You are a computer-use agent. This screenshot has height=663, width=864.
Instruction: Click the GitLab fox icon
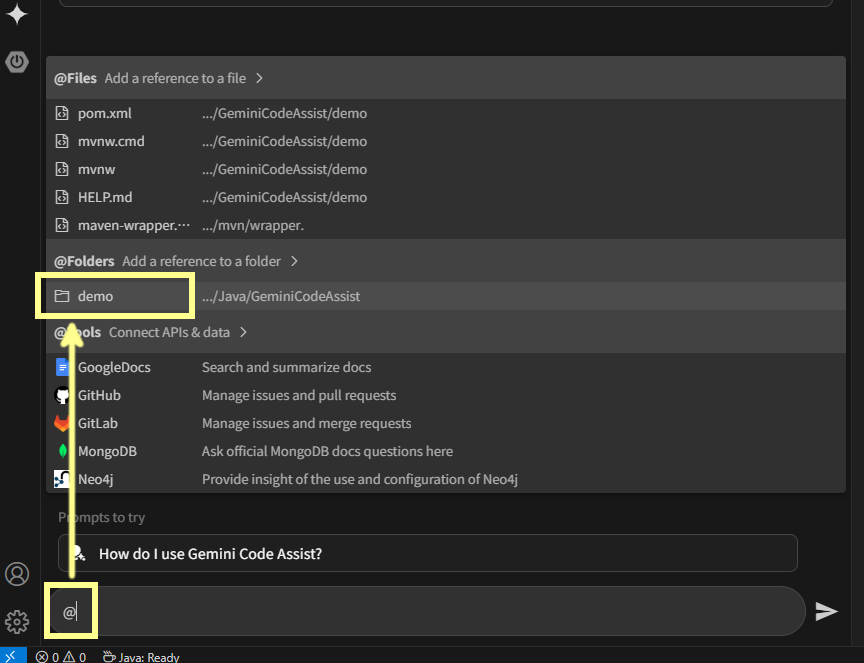[x=62, y=423]
